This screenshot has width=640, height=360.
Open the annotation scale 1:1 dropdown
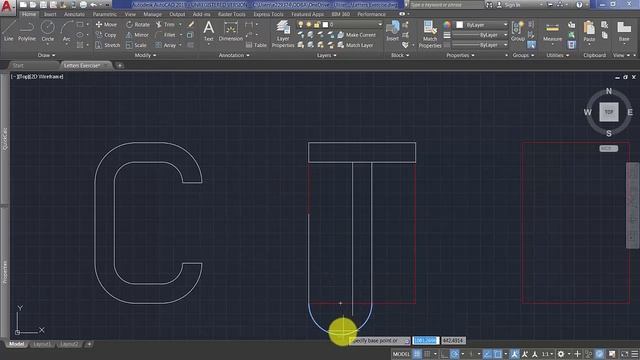[x=547, y=354]
